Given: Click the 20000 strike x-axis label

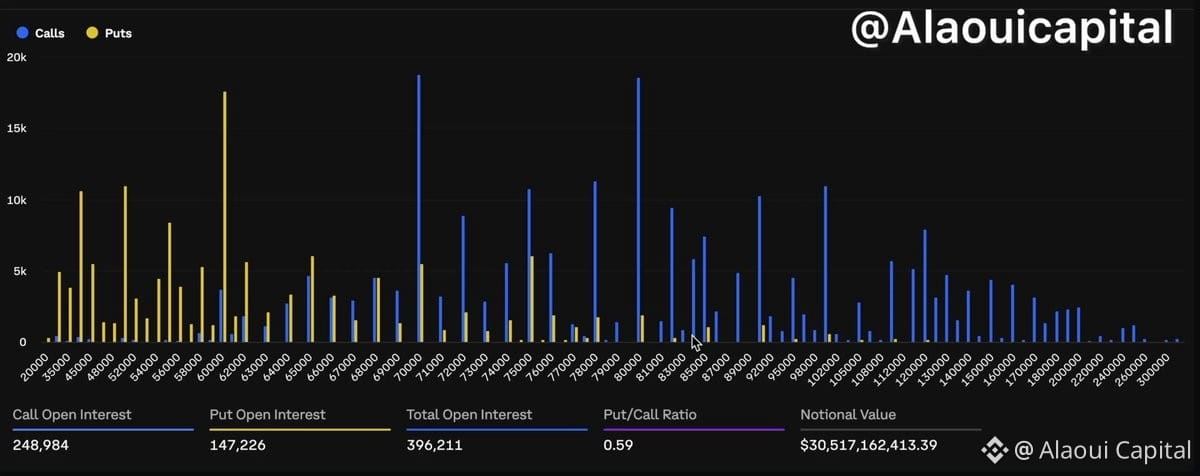Looking at the screenshot, I should [x=37, y=368].
